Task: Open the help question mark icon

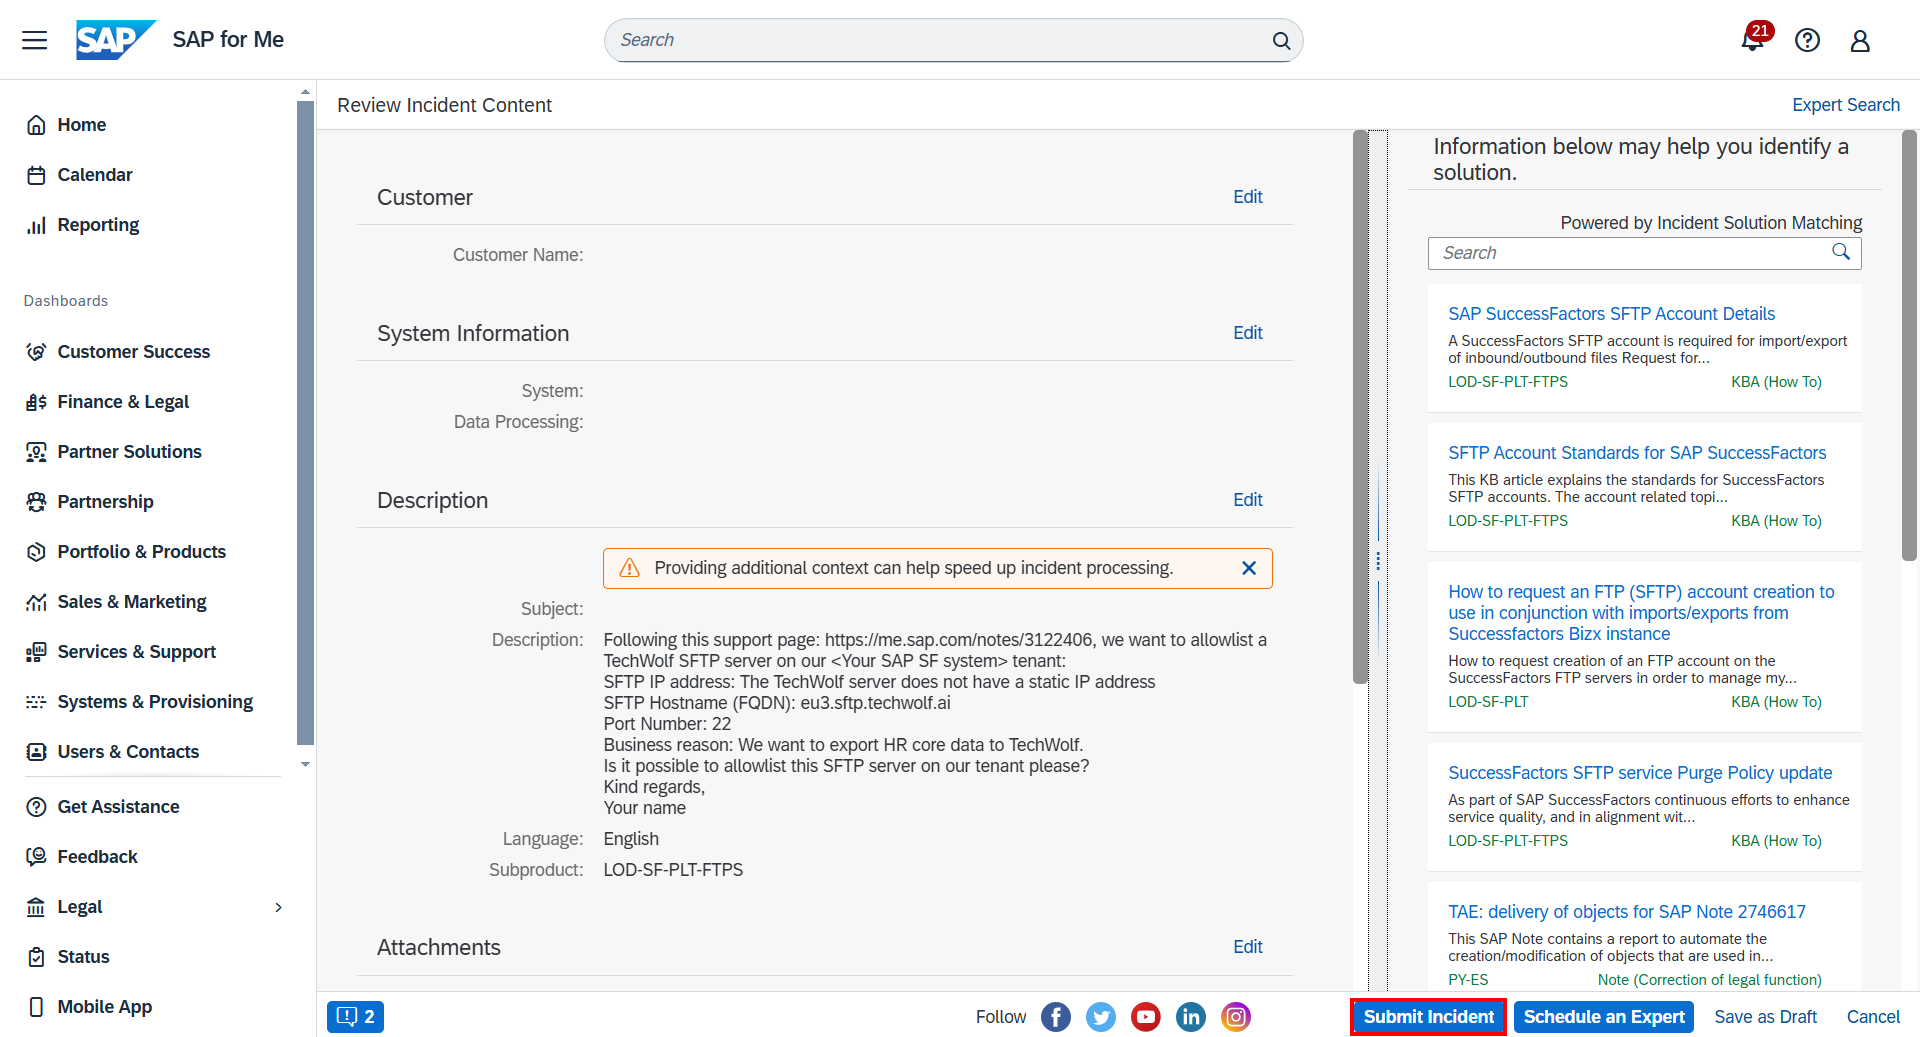Action: pyautogui.click(x=1807, y=40)
